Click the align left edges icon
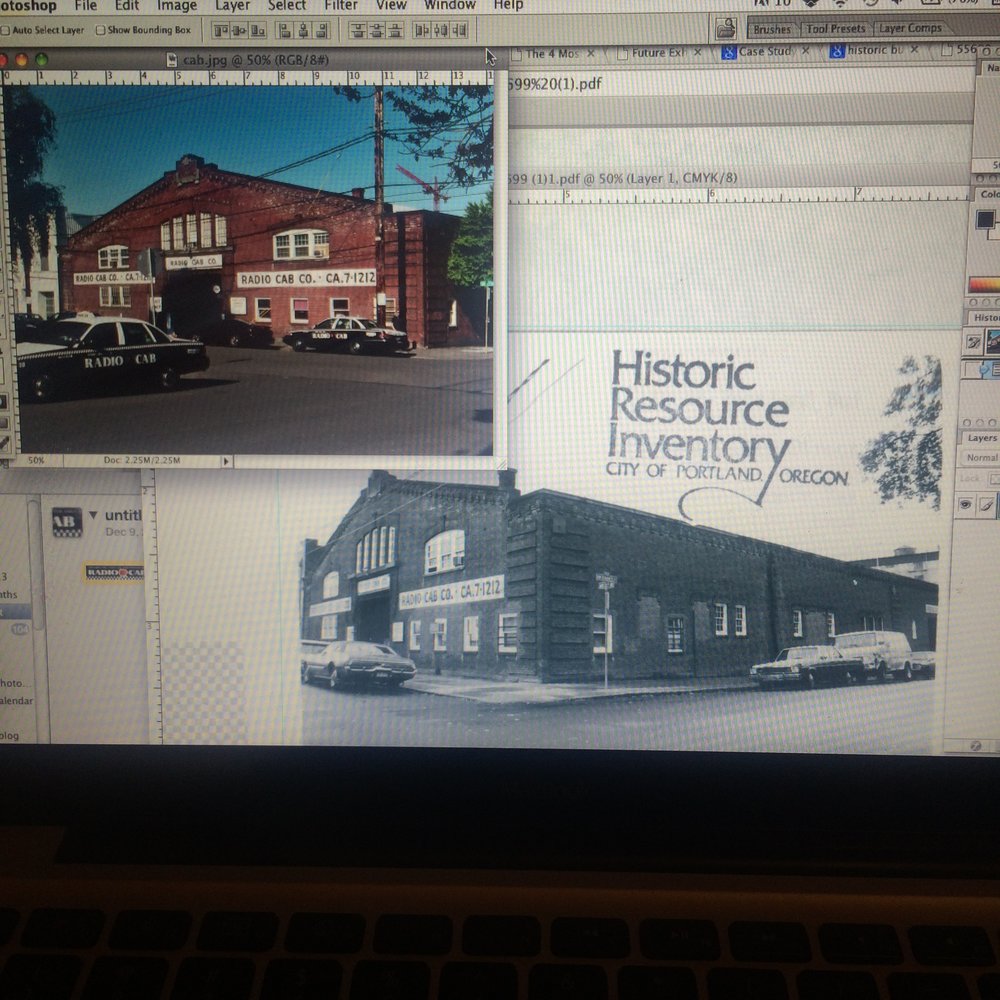Image resolution: width=1000 pixels, height=1000 pixels. (x=286, y=30)
